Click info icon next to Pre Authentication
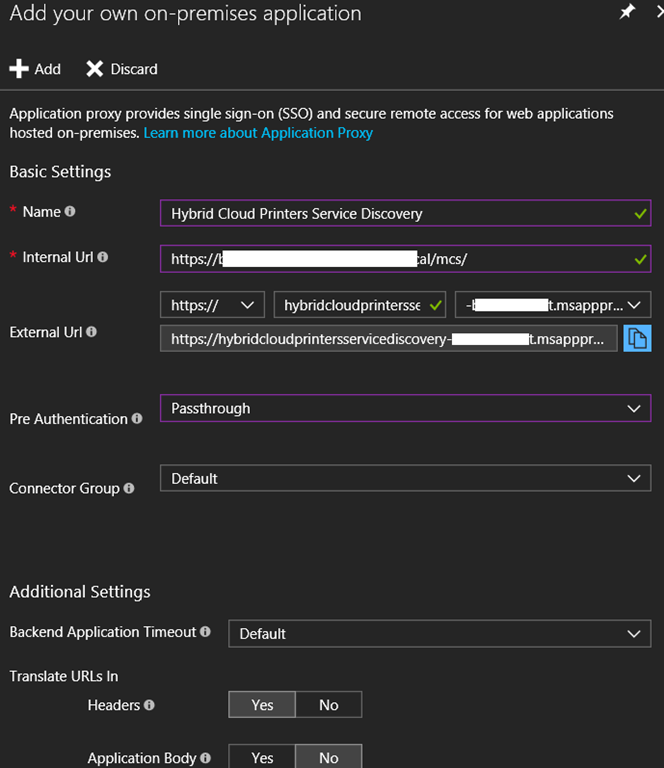The width and height of the screenshot is (664, 768). click(x=137, y=419)
